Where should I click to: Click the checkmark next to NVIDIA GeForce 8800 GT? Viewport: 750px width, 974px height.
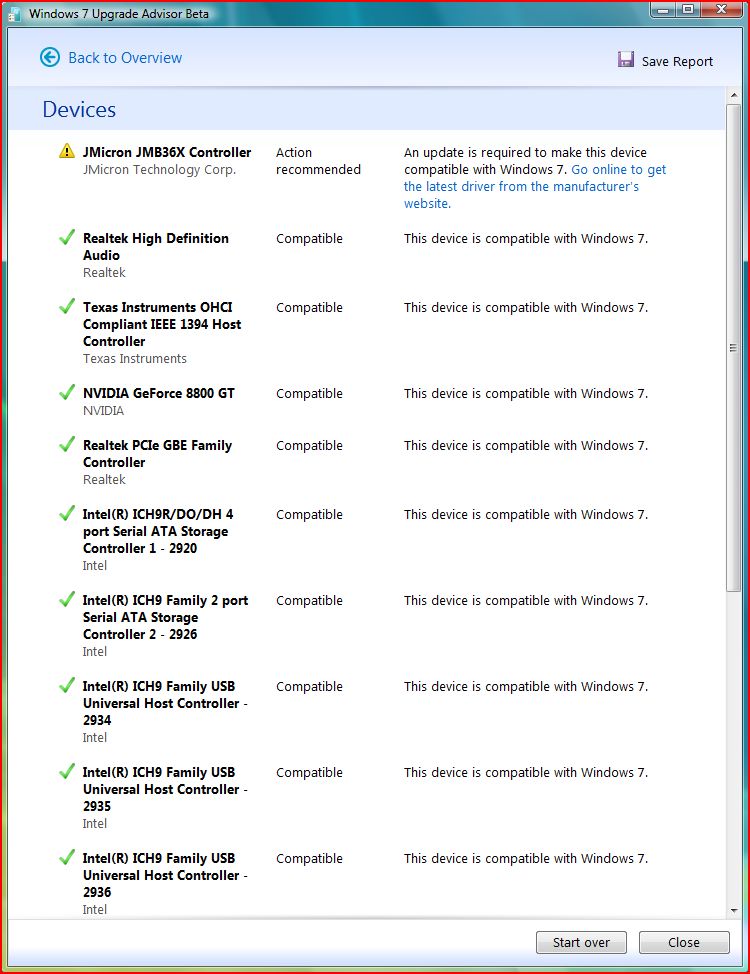[66, 392]
